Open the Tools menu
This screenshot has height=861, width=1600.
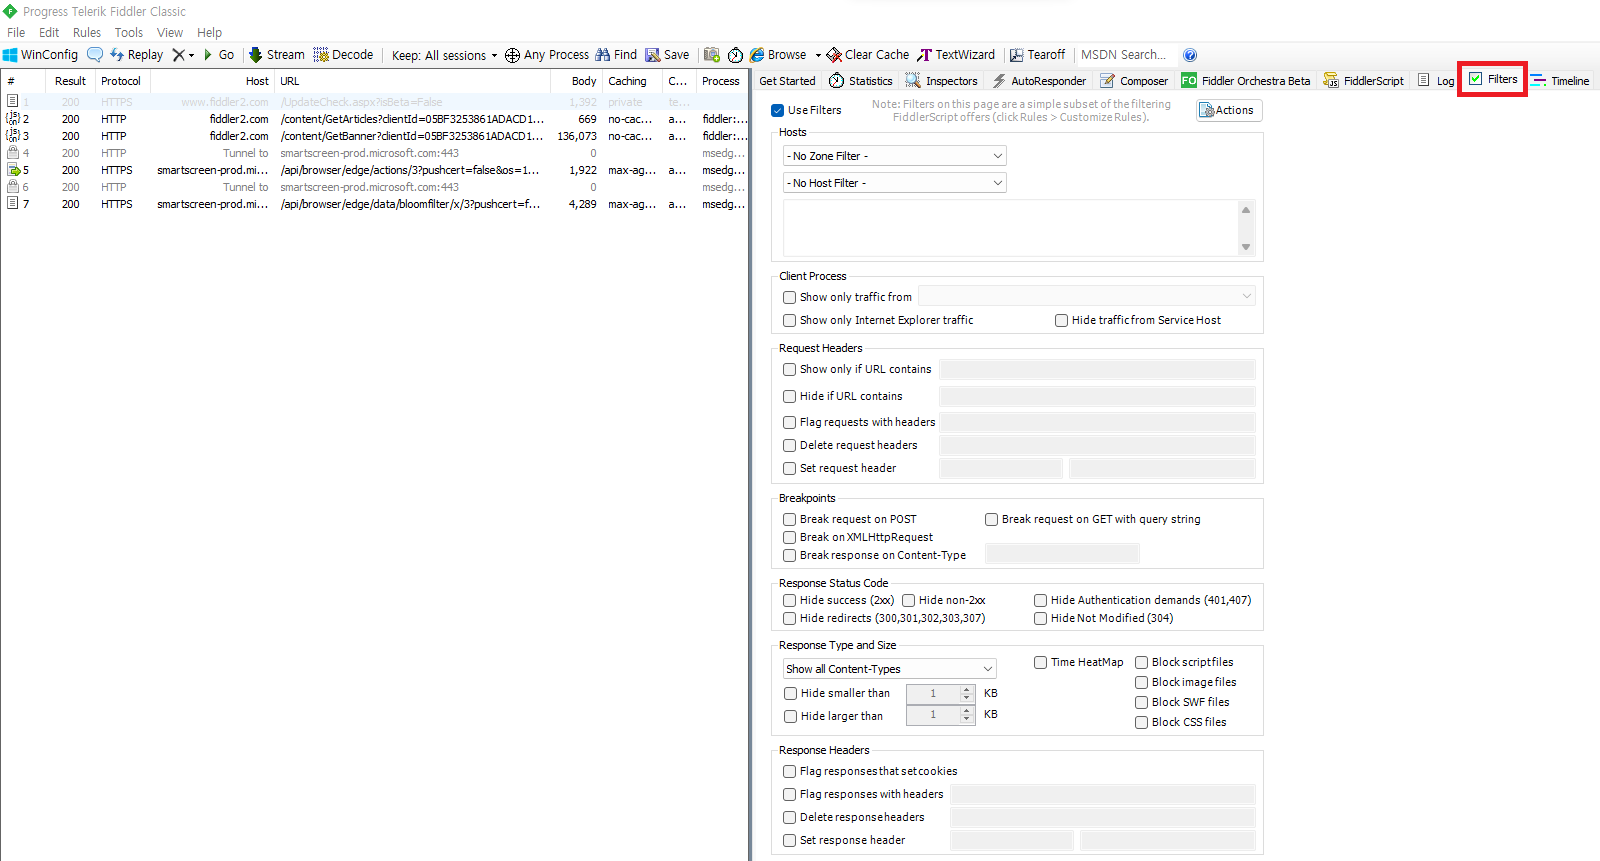click(x=129, y=33)
